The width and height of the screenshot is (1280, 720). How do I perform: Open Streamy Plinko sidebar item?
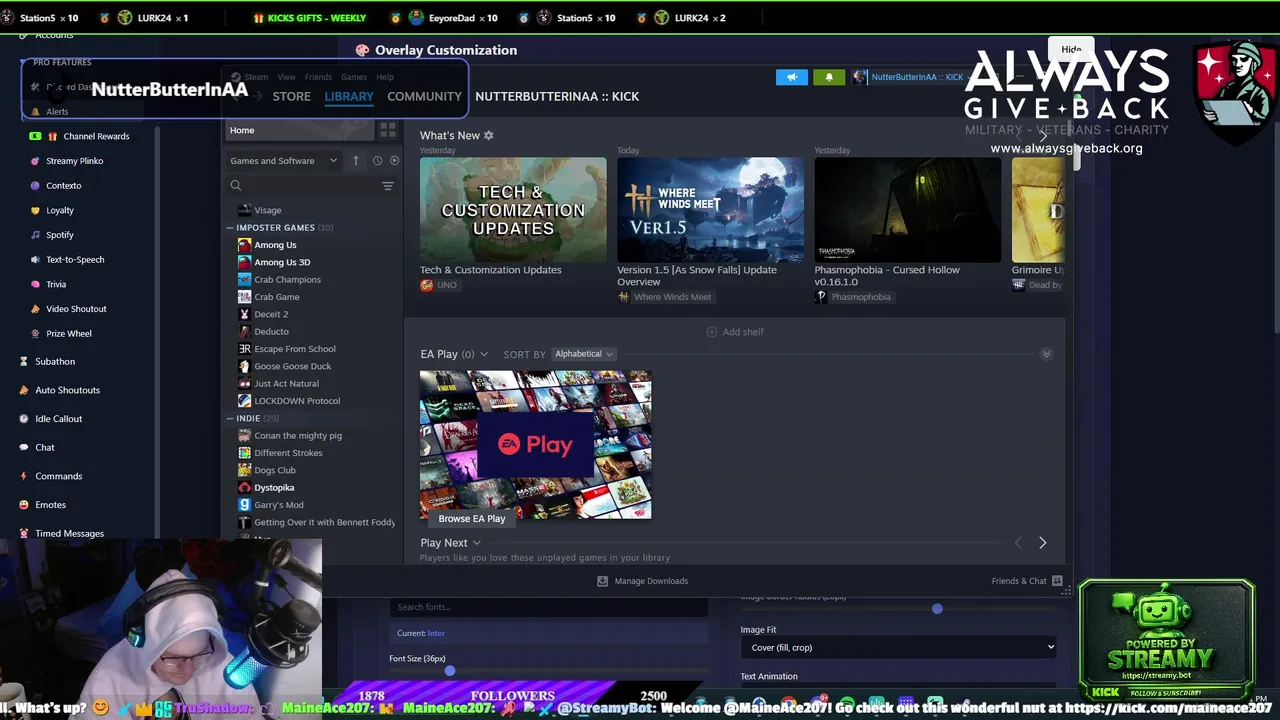coord(74,161)
